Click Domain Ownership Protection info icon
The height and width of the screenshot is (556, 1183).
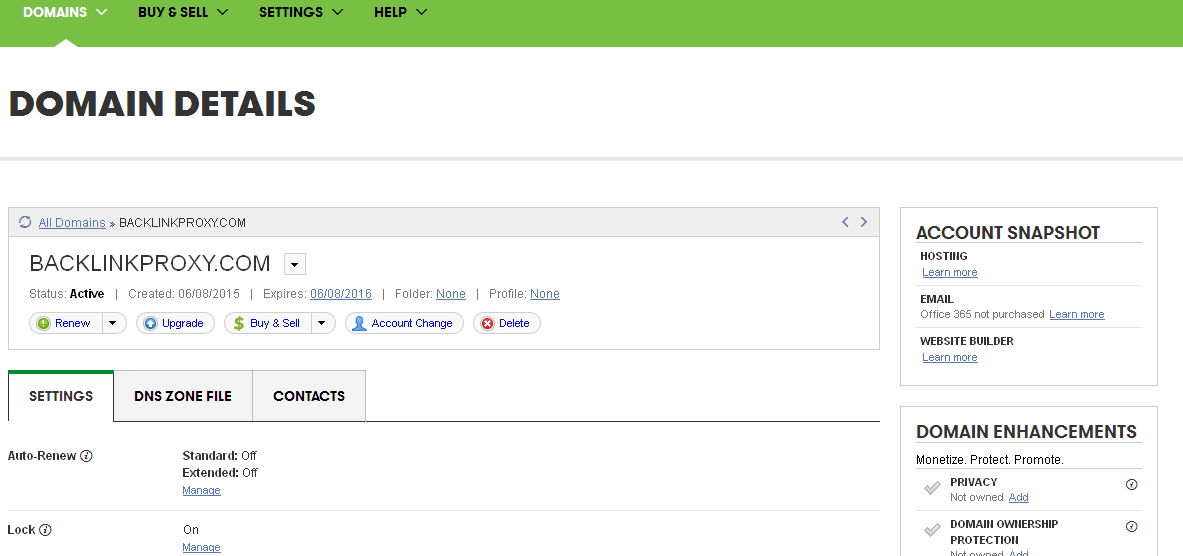tap(1132, 526)
